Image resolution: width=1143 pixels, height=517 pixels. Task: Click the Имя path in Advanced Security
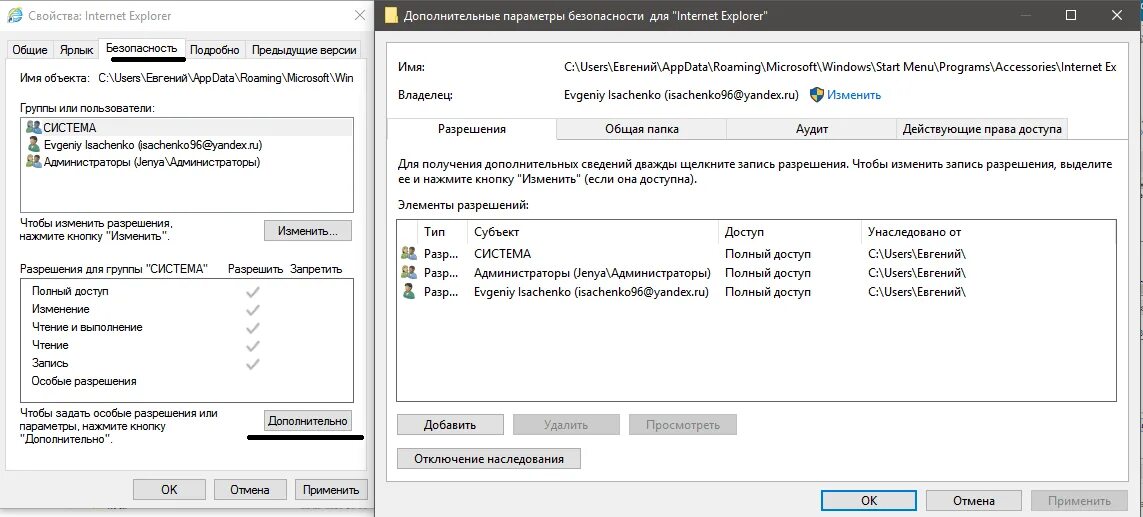tap(840, 67)
